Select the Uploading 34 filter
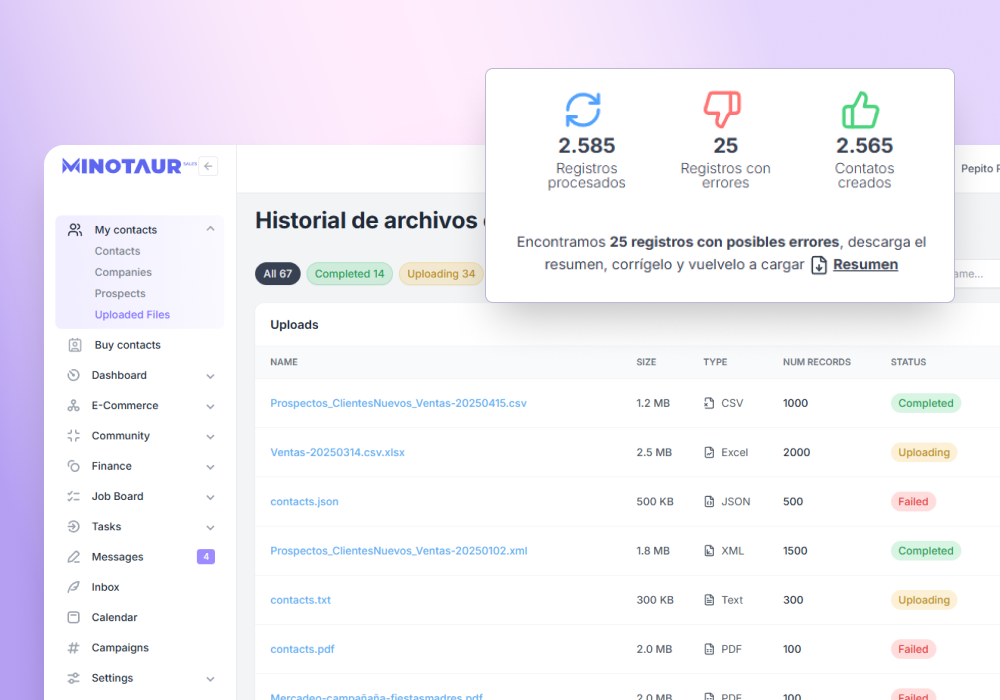The width and height of the screenshot is (1000, 700). 440,274
